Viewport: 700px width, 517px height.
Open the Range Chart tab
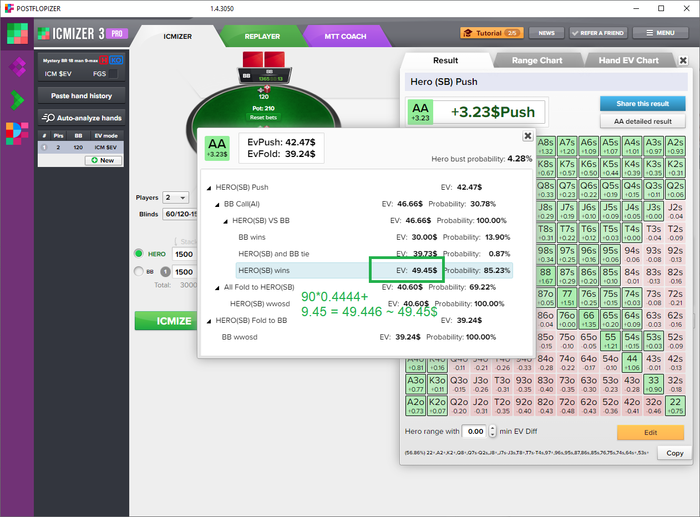[537, 60]
